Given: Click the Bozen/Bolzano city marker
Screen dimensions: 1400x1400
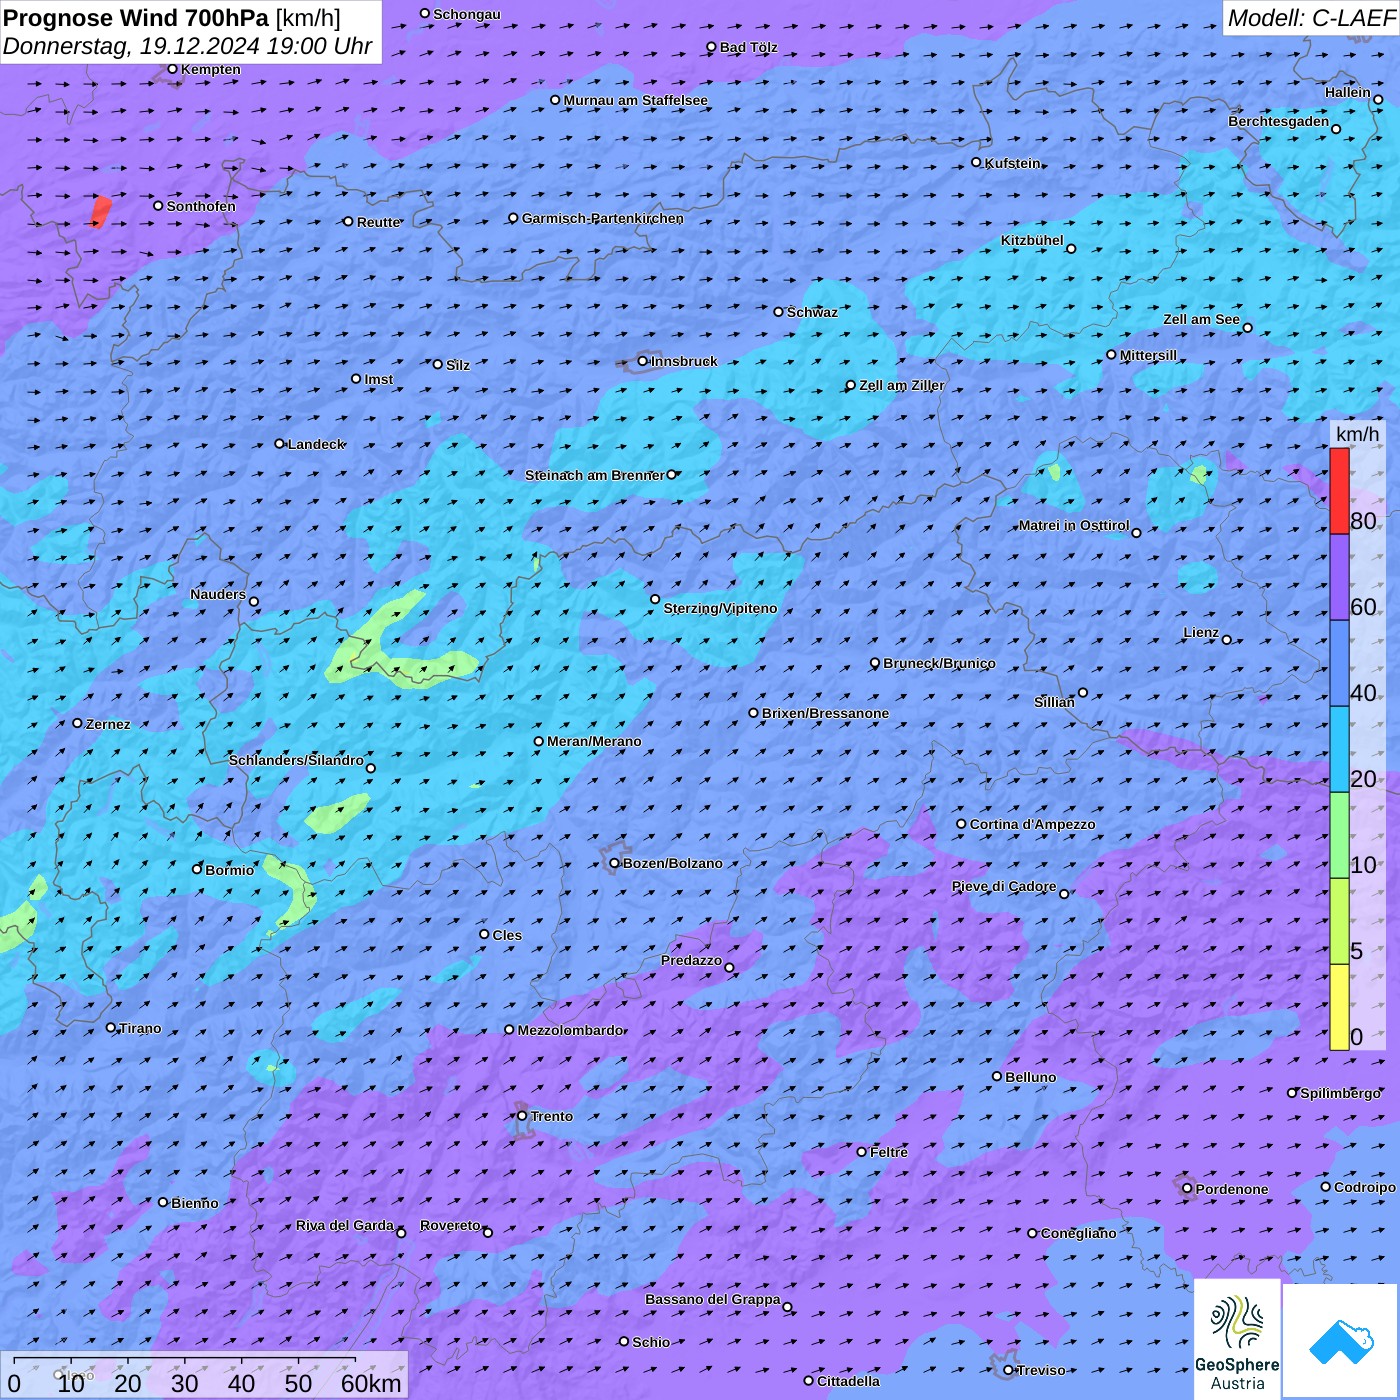Looking at the screenshot, I should point(615,863).
